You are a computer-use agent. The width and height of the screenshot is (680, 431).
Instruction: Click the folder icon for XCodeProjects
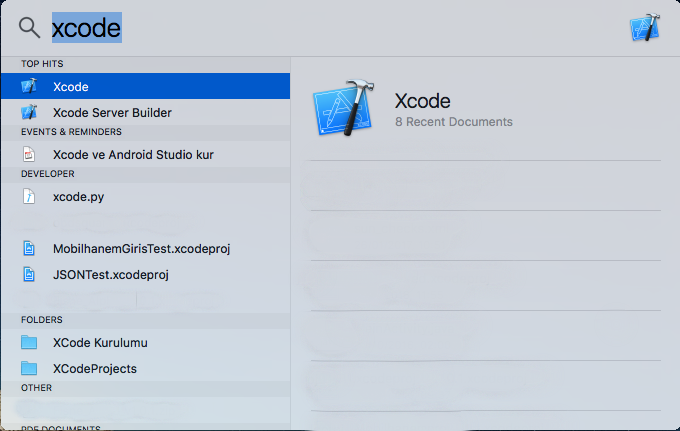coord(29,368)
